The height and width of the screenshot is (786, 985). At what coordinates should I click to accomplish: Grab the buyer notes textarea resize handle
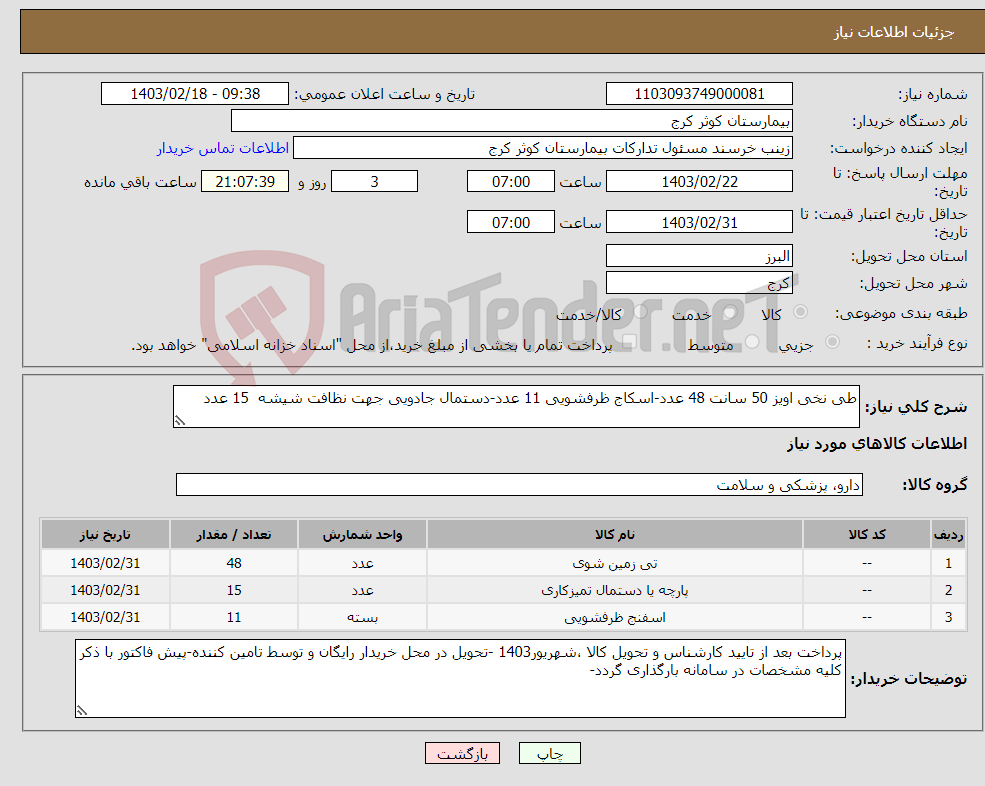tap(82, 711)
